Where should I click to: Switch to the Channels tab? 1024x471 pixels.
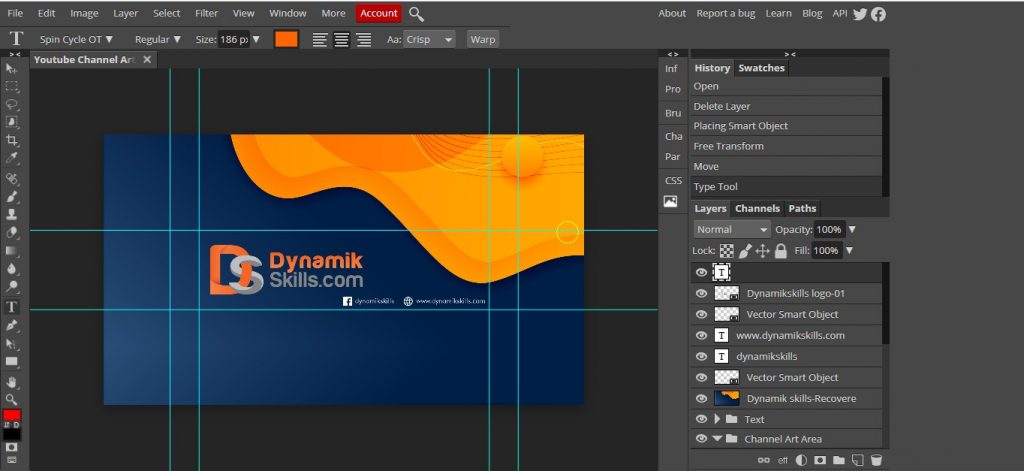pyautogui.click(x=758, y=208)
